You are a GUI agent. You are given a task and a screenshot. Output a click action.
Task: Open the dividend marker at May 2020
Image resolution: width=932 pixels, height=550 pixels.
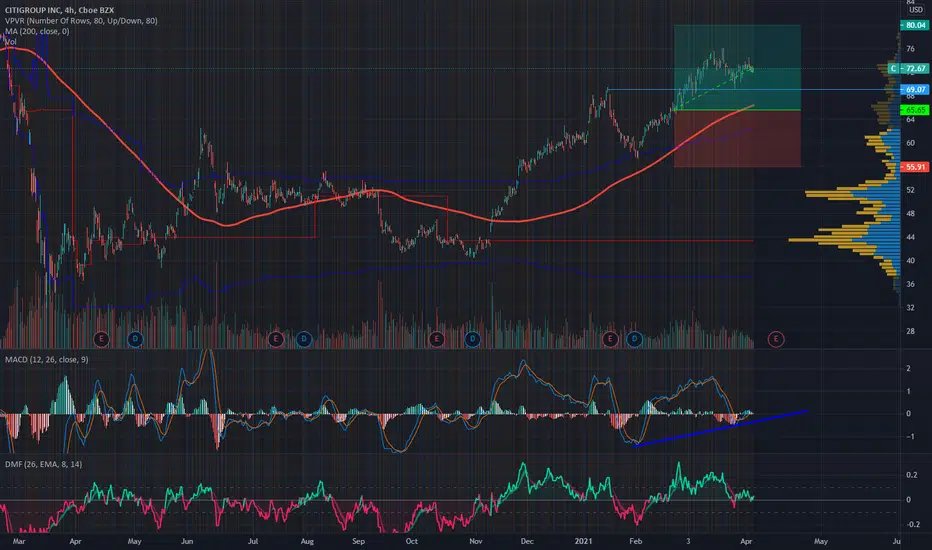click(x=135, y=339)
